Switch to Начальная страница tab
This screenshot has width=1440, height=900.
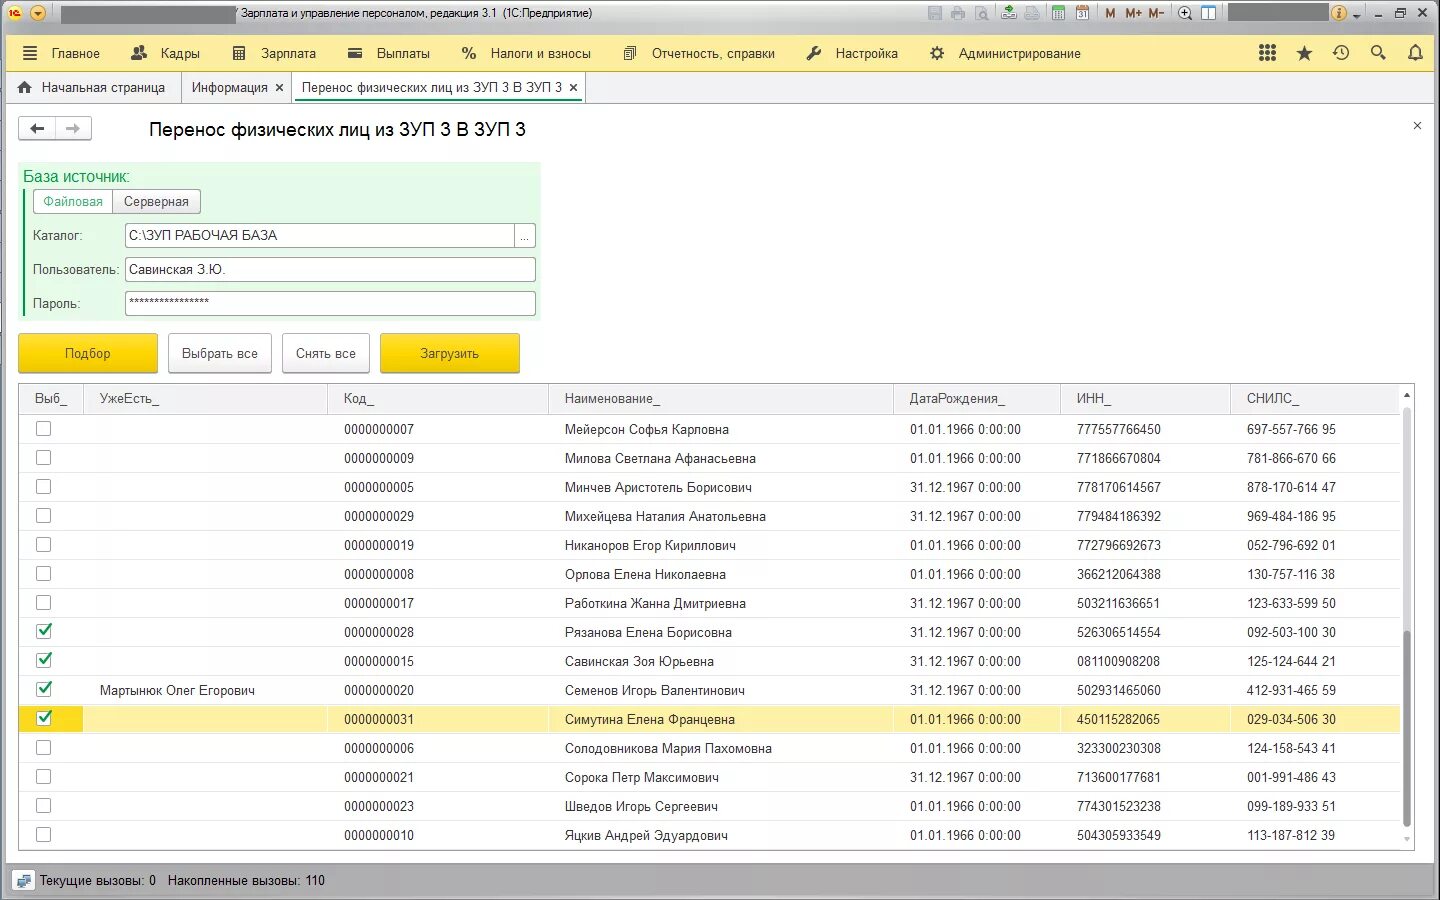[92, 87]
